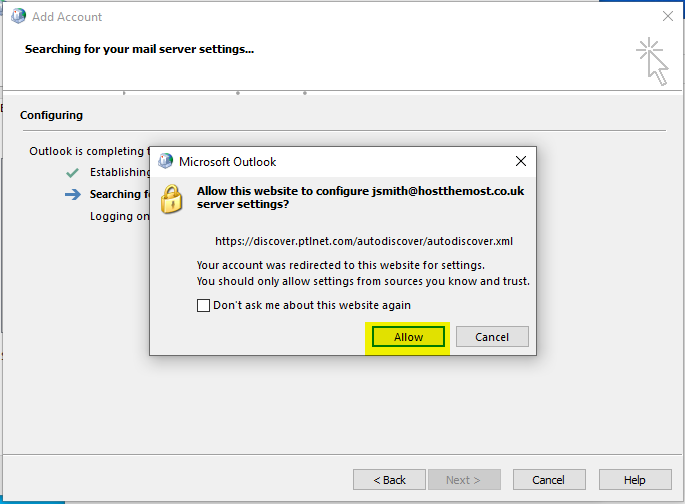Click the blue arrow beside Searching step
Screen dimensions: 685x504
[x=72, y=194]
